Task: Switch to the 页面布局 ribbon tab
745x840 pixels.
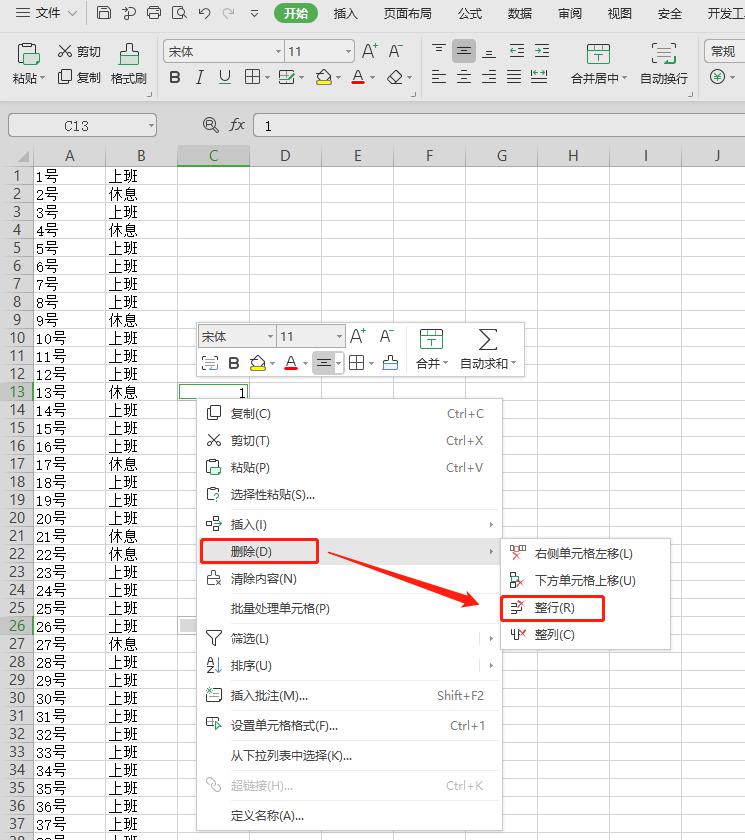Action: click(408, 13)
